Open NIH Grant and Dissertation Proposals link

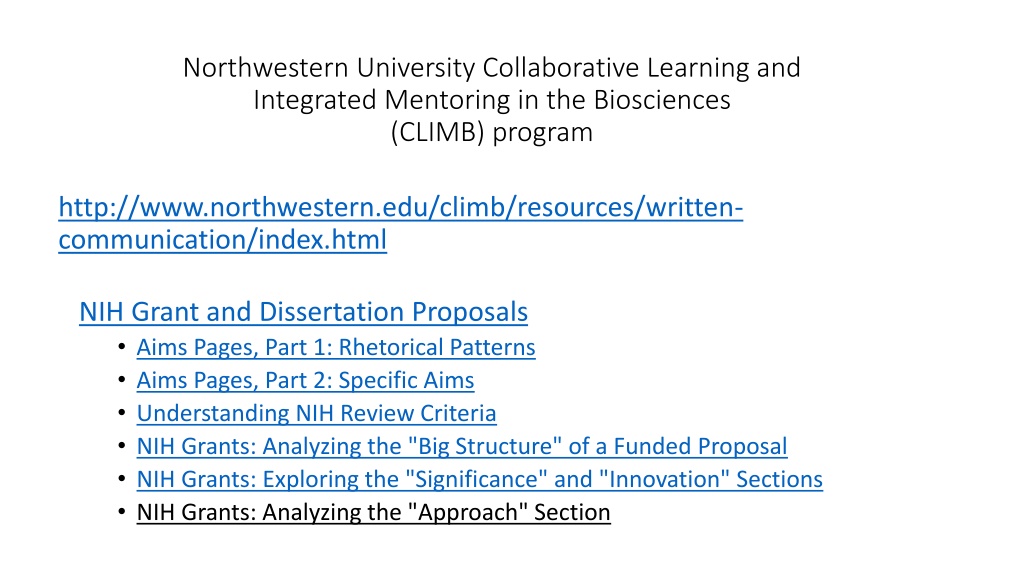(x=304, y=312)
